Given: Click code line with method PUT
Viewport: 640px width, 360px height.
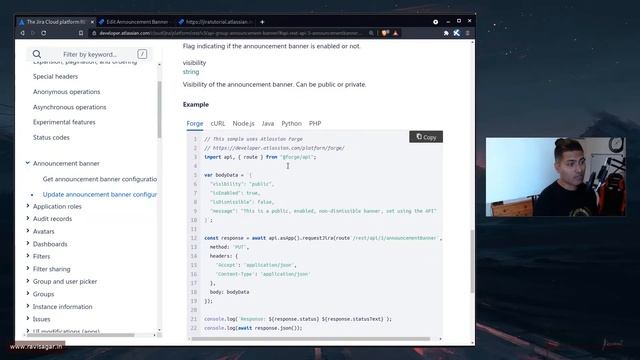Looking at the screenshot, I should (229, 247).
